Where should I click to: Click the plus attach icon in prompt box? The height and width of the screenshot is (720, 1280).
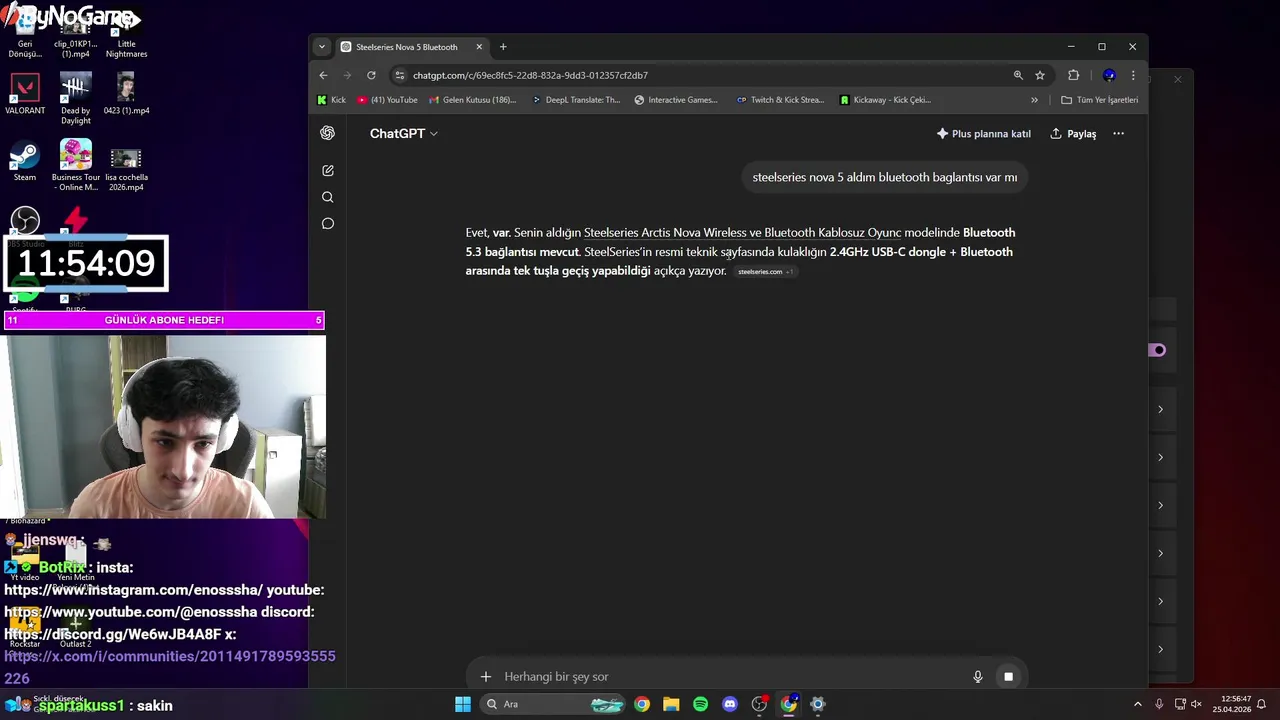pyautogui.click(x=486, y=677)
